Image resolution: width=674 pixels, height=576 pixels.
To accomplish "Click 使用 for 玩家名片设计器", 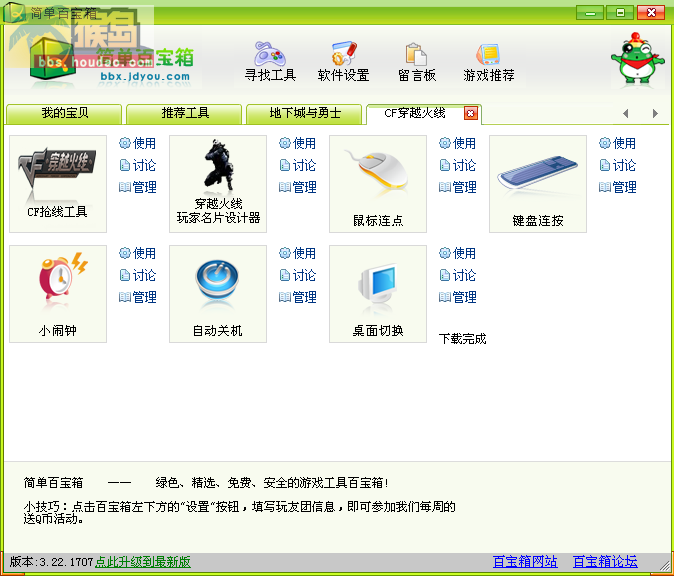I will 297,143.
